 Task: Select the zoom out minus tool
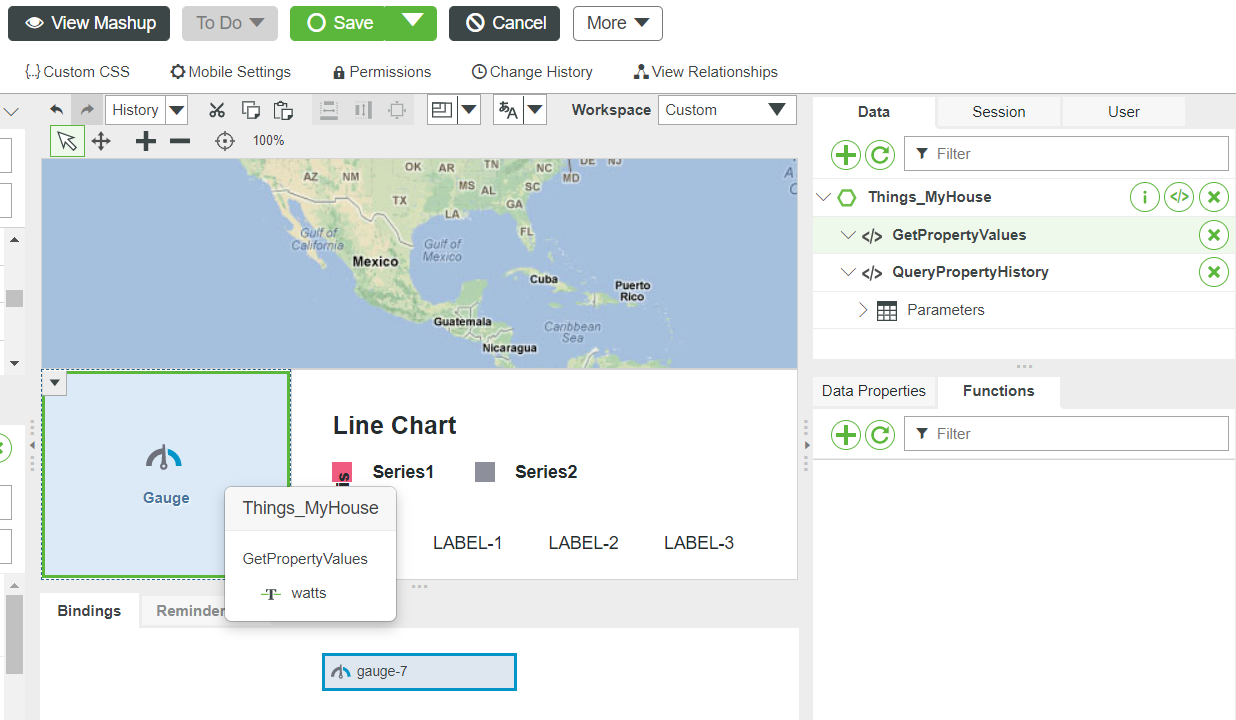179,140
